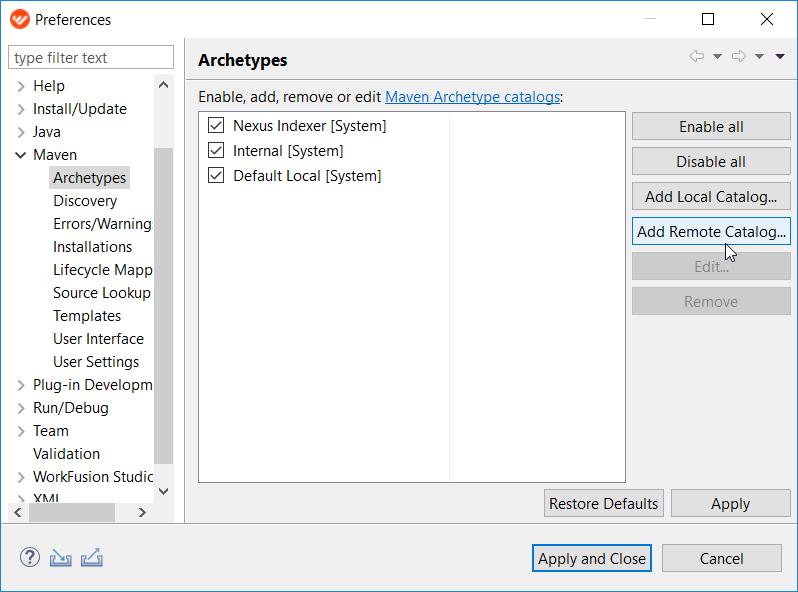
Task: Expand the Run/Debug tree node
Action: [21, 408]
